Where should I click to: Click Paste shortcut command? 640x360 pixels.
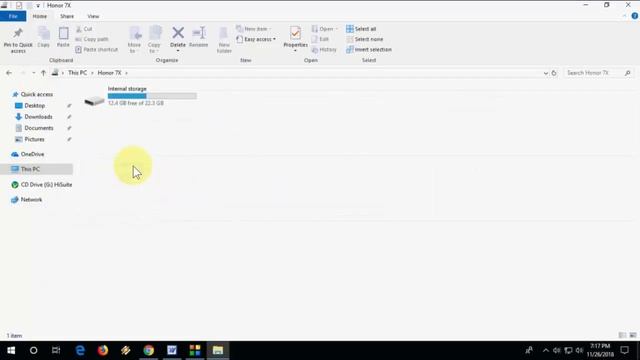(97, 49)
